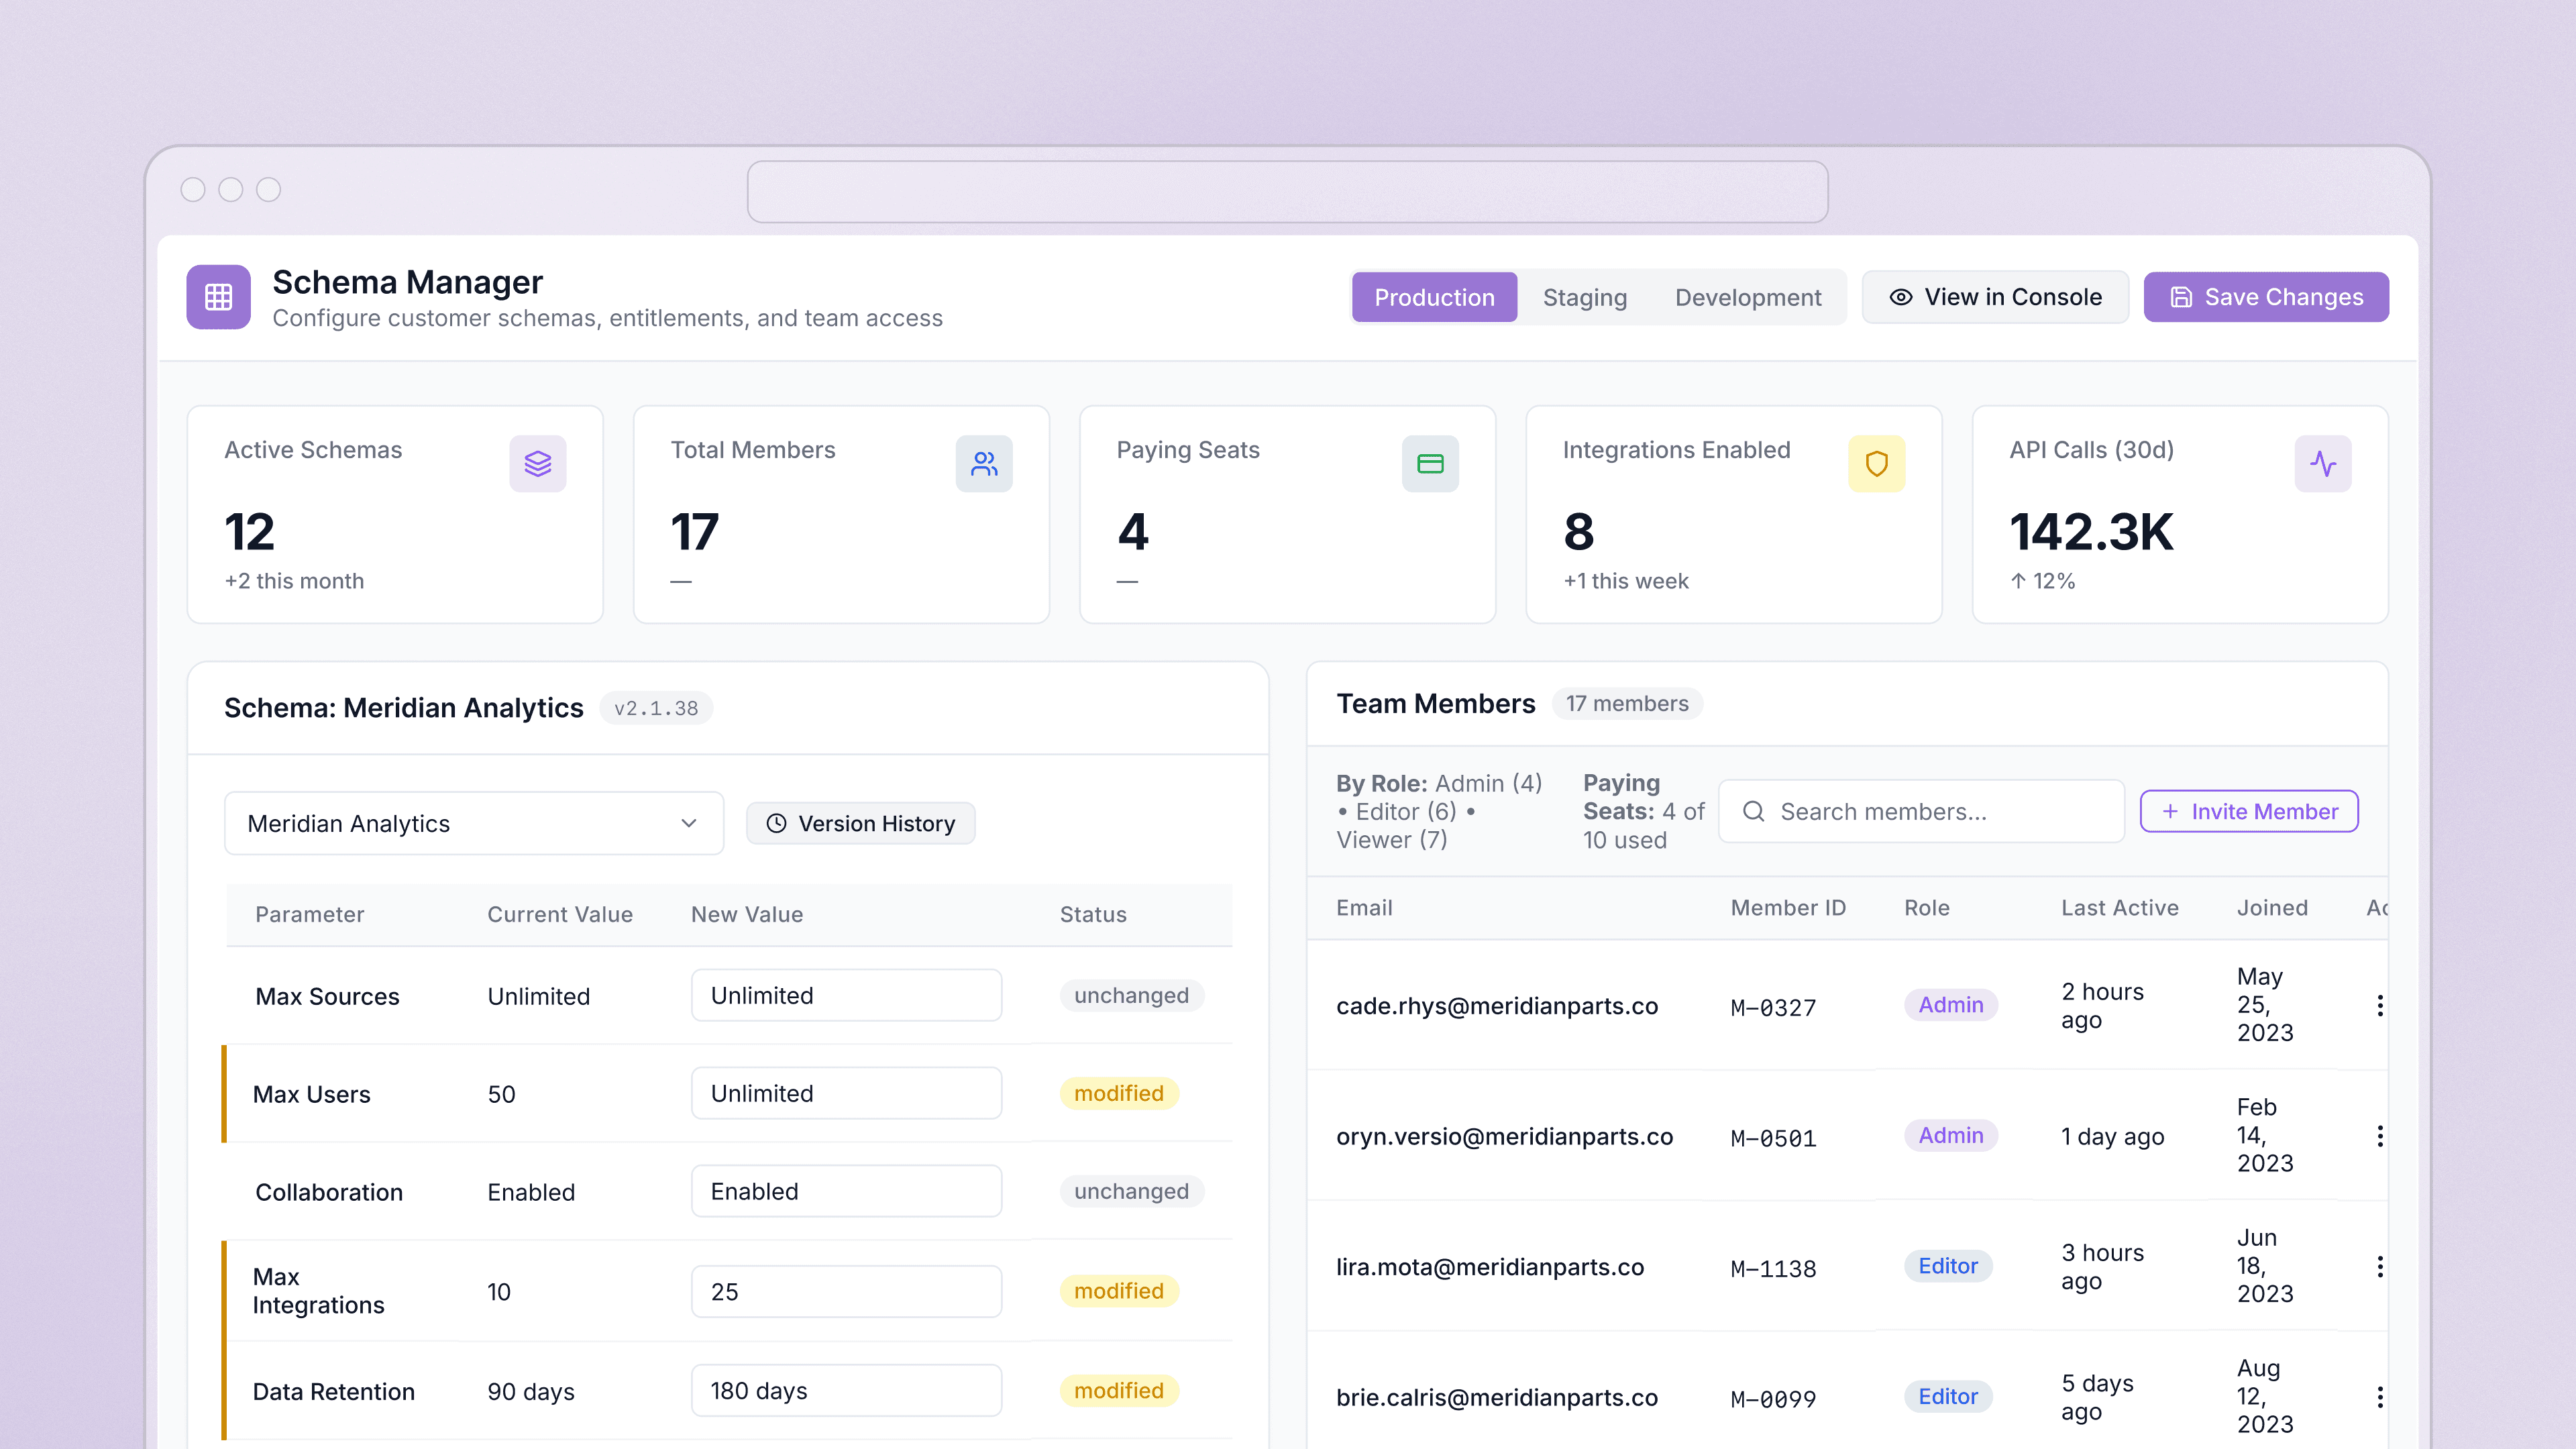2576x1449 pixels.
Task: Open actions menu for cade.rhys@meridianparts.co
Action: coord(2380,1005)
